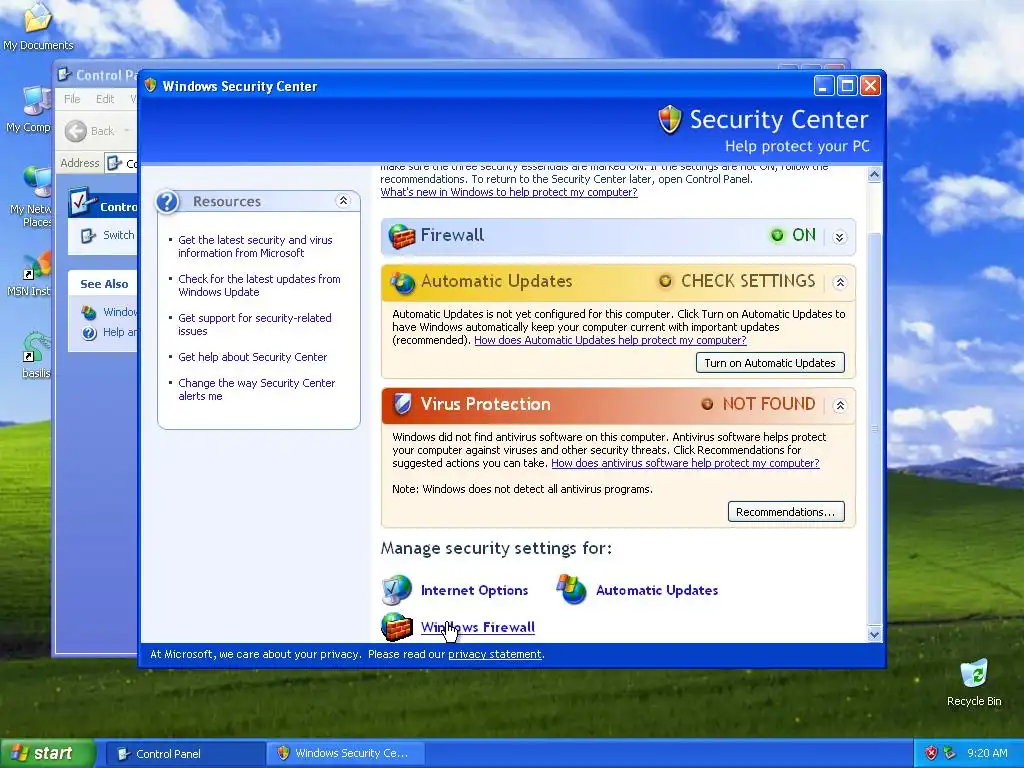This screenshot has width=1024, height=768.
Task: Collapse the Automatic Updates section chevron
Action: point(840,282)
